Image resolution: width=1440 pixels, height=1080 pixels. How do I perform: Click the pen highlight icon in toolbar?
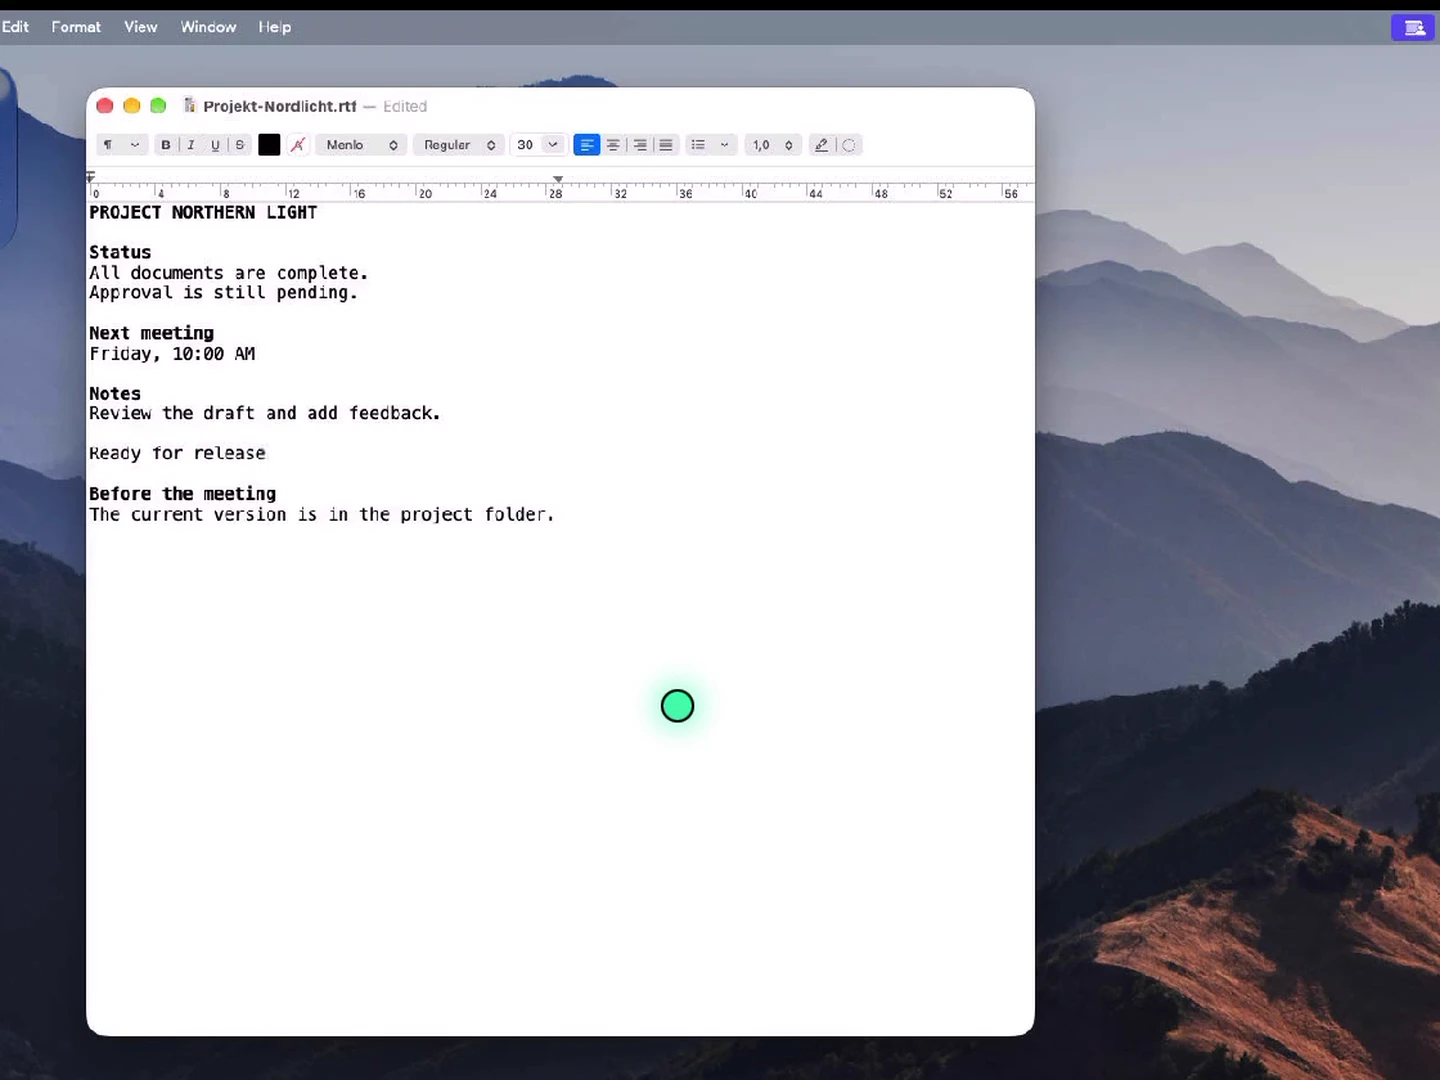[821, 145]
